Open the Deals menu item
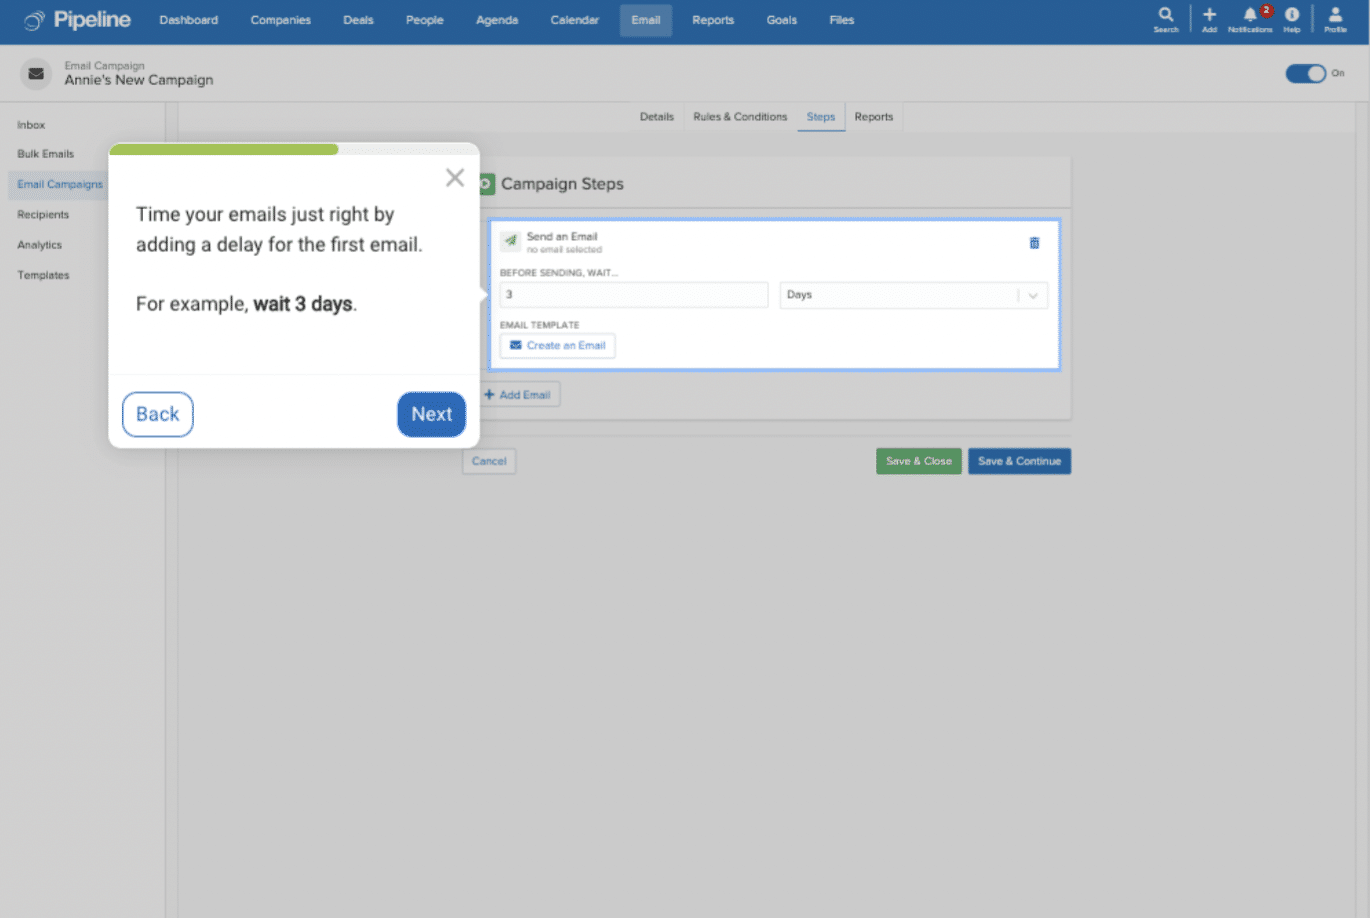This screenshot has height=918, width=1370. (x=358, y=20)
